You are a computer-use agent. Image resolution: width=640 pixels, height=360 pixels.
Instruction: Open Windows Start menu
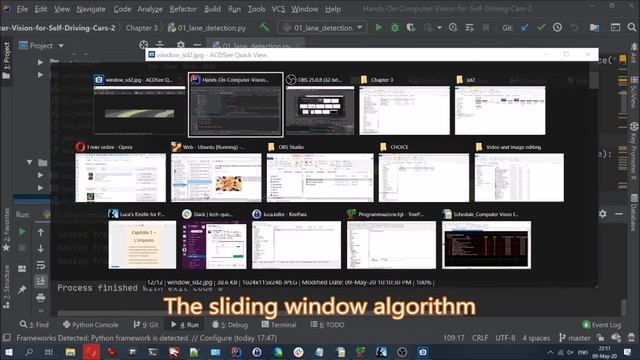(8, 352)
